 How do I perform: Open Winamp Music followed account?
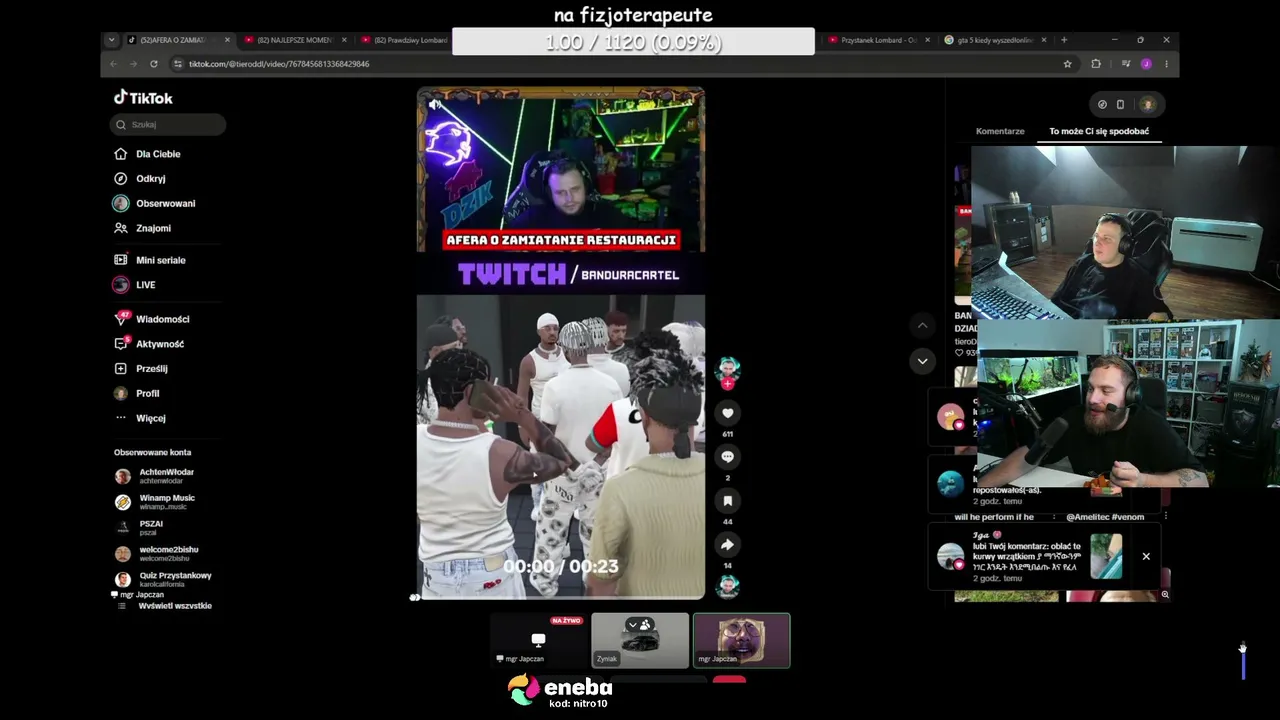tap(154, 502)
